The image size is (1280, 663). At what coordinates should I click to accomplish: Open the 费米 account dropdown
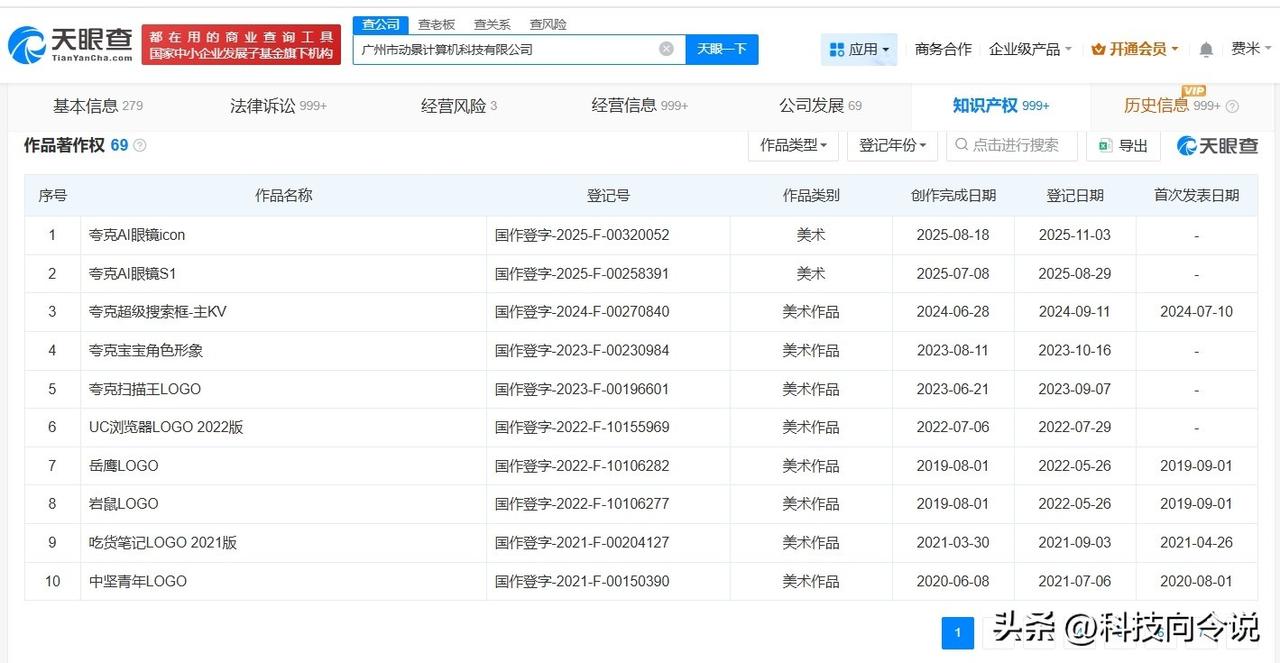pos(1250,49)
